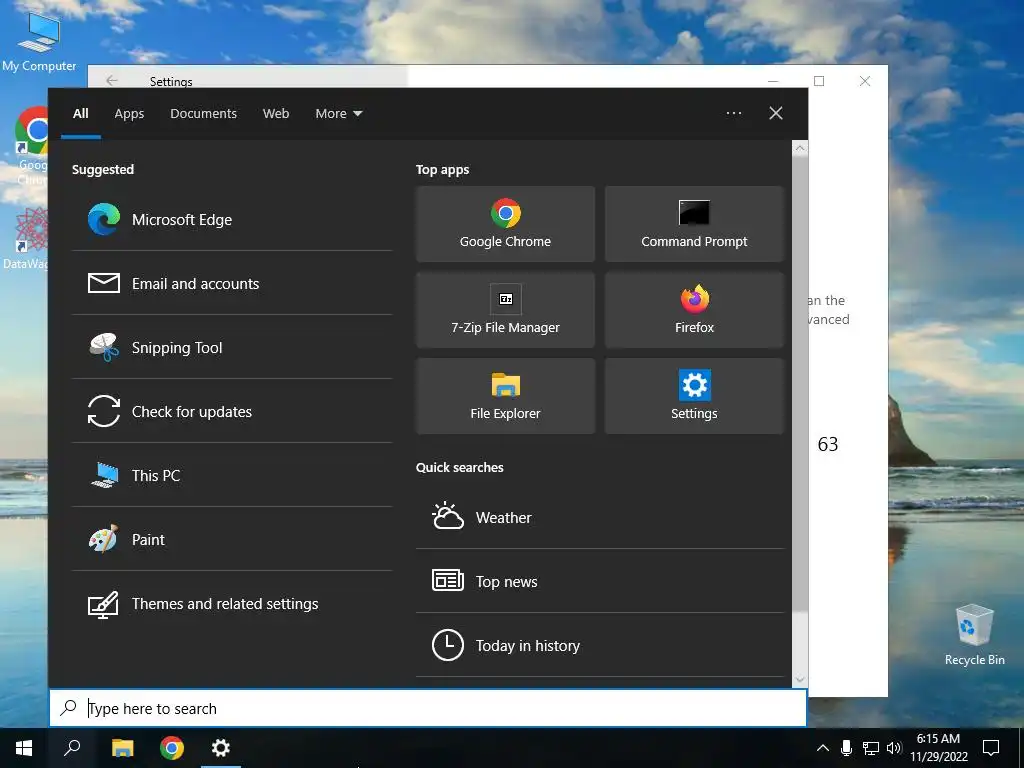
Task: Maximize the Settings window
Action: click(819, 81)
